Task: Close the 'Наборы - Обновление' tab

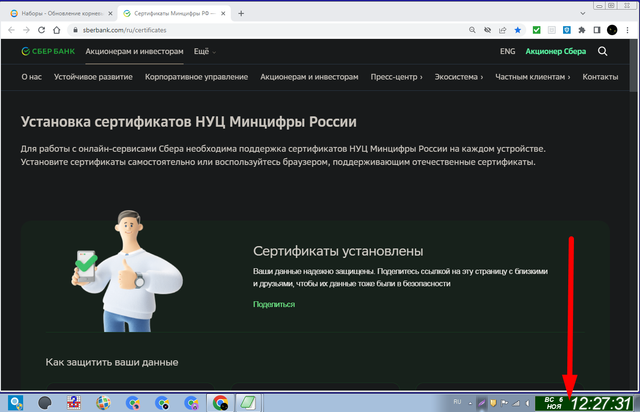Action: pyautogui.click(x=110, y=13)
